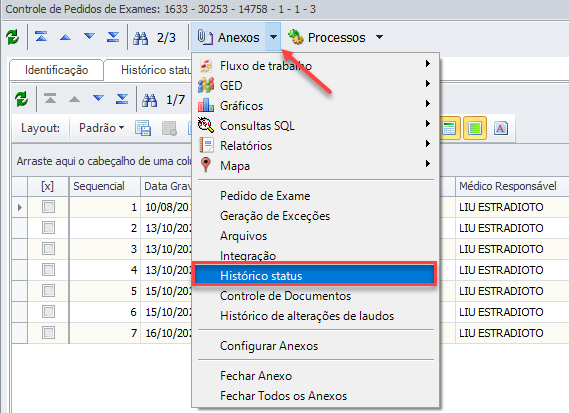Open the Processos dropdown arrow

coord(380,37)
